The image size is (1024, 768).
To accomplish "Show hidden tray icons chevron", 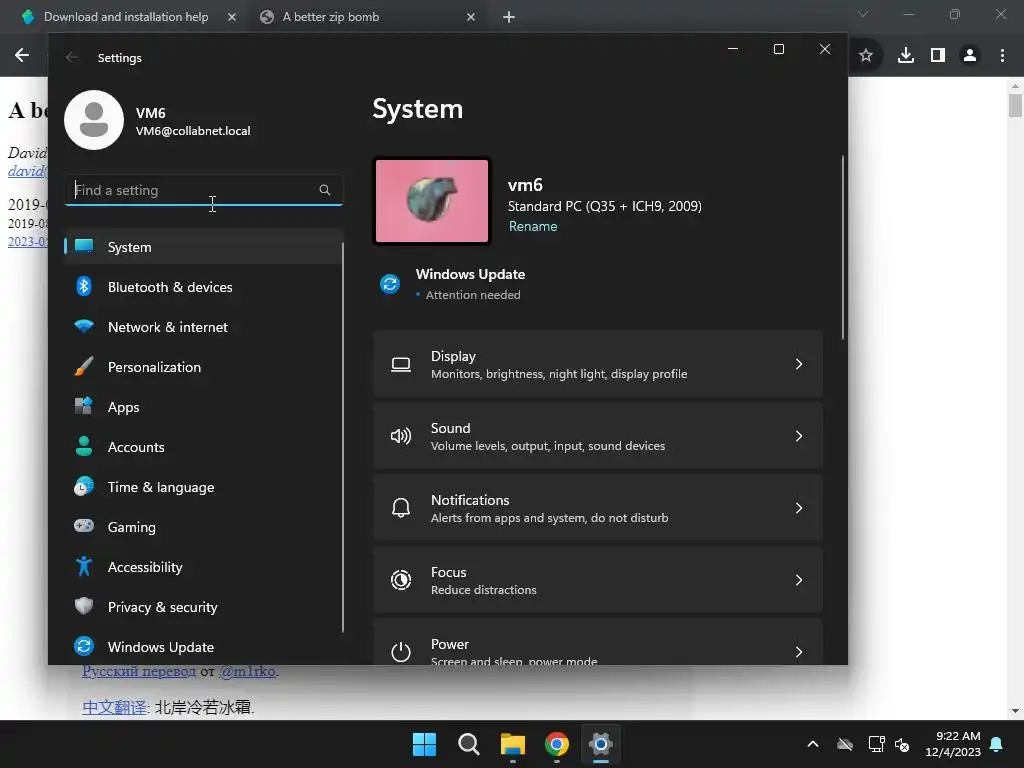I will pos(813,744).
